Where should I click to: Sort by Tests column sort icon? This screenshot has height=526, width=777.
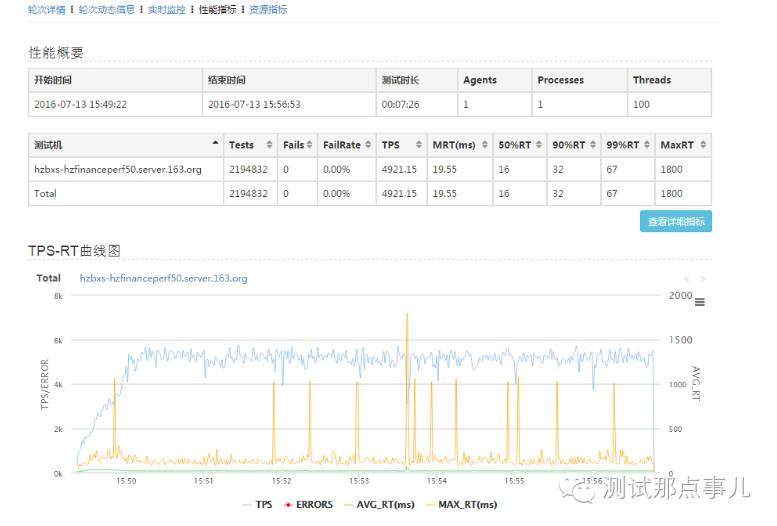pyautogui.click(x=269, y=144)
